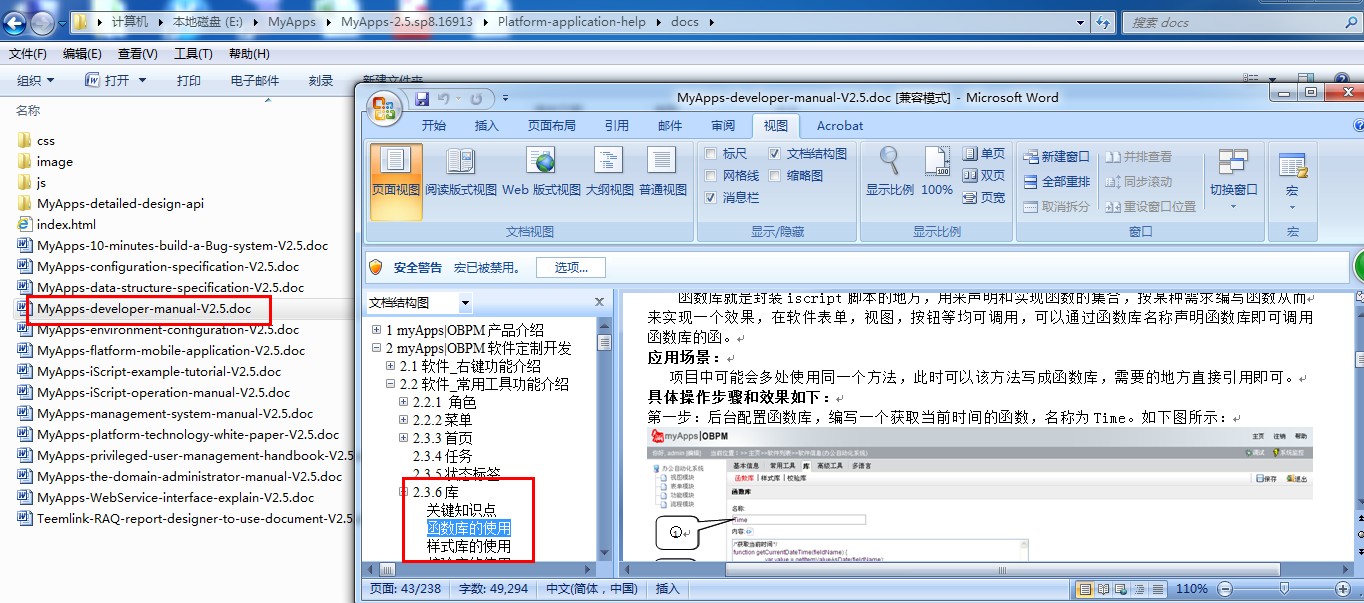
Task: Click 字数: 49,294 word count
Action: click(493, 589)
